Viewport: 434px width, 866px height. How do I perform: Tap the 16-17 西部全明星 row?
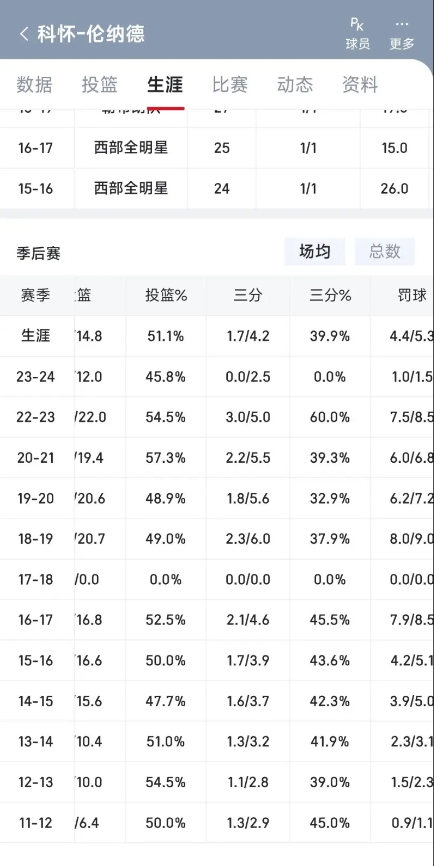coord(217,148)
